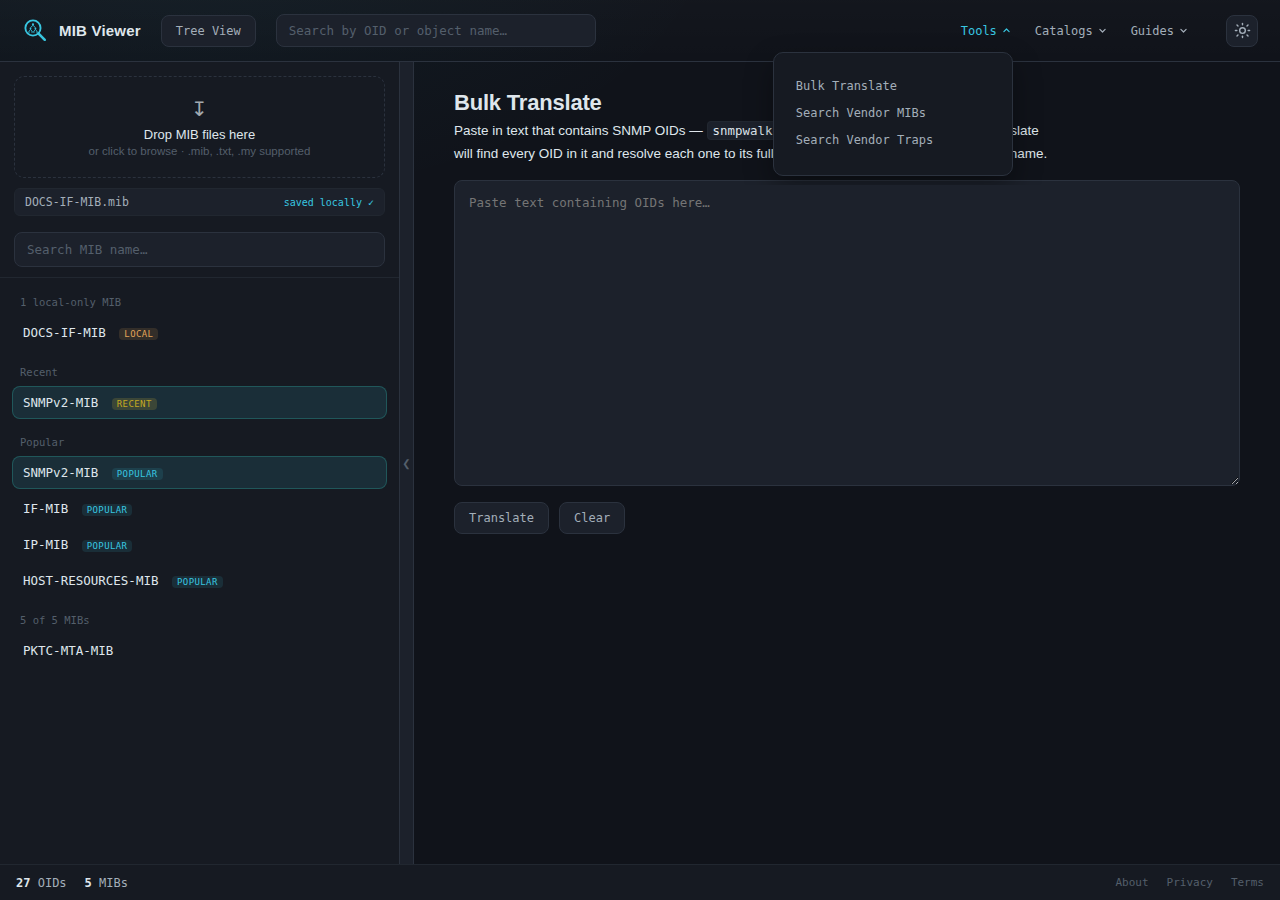Open IF-MIB from Popular list

coord(199,509)
